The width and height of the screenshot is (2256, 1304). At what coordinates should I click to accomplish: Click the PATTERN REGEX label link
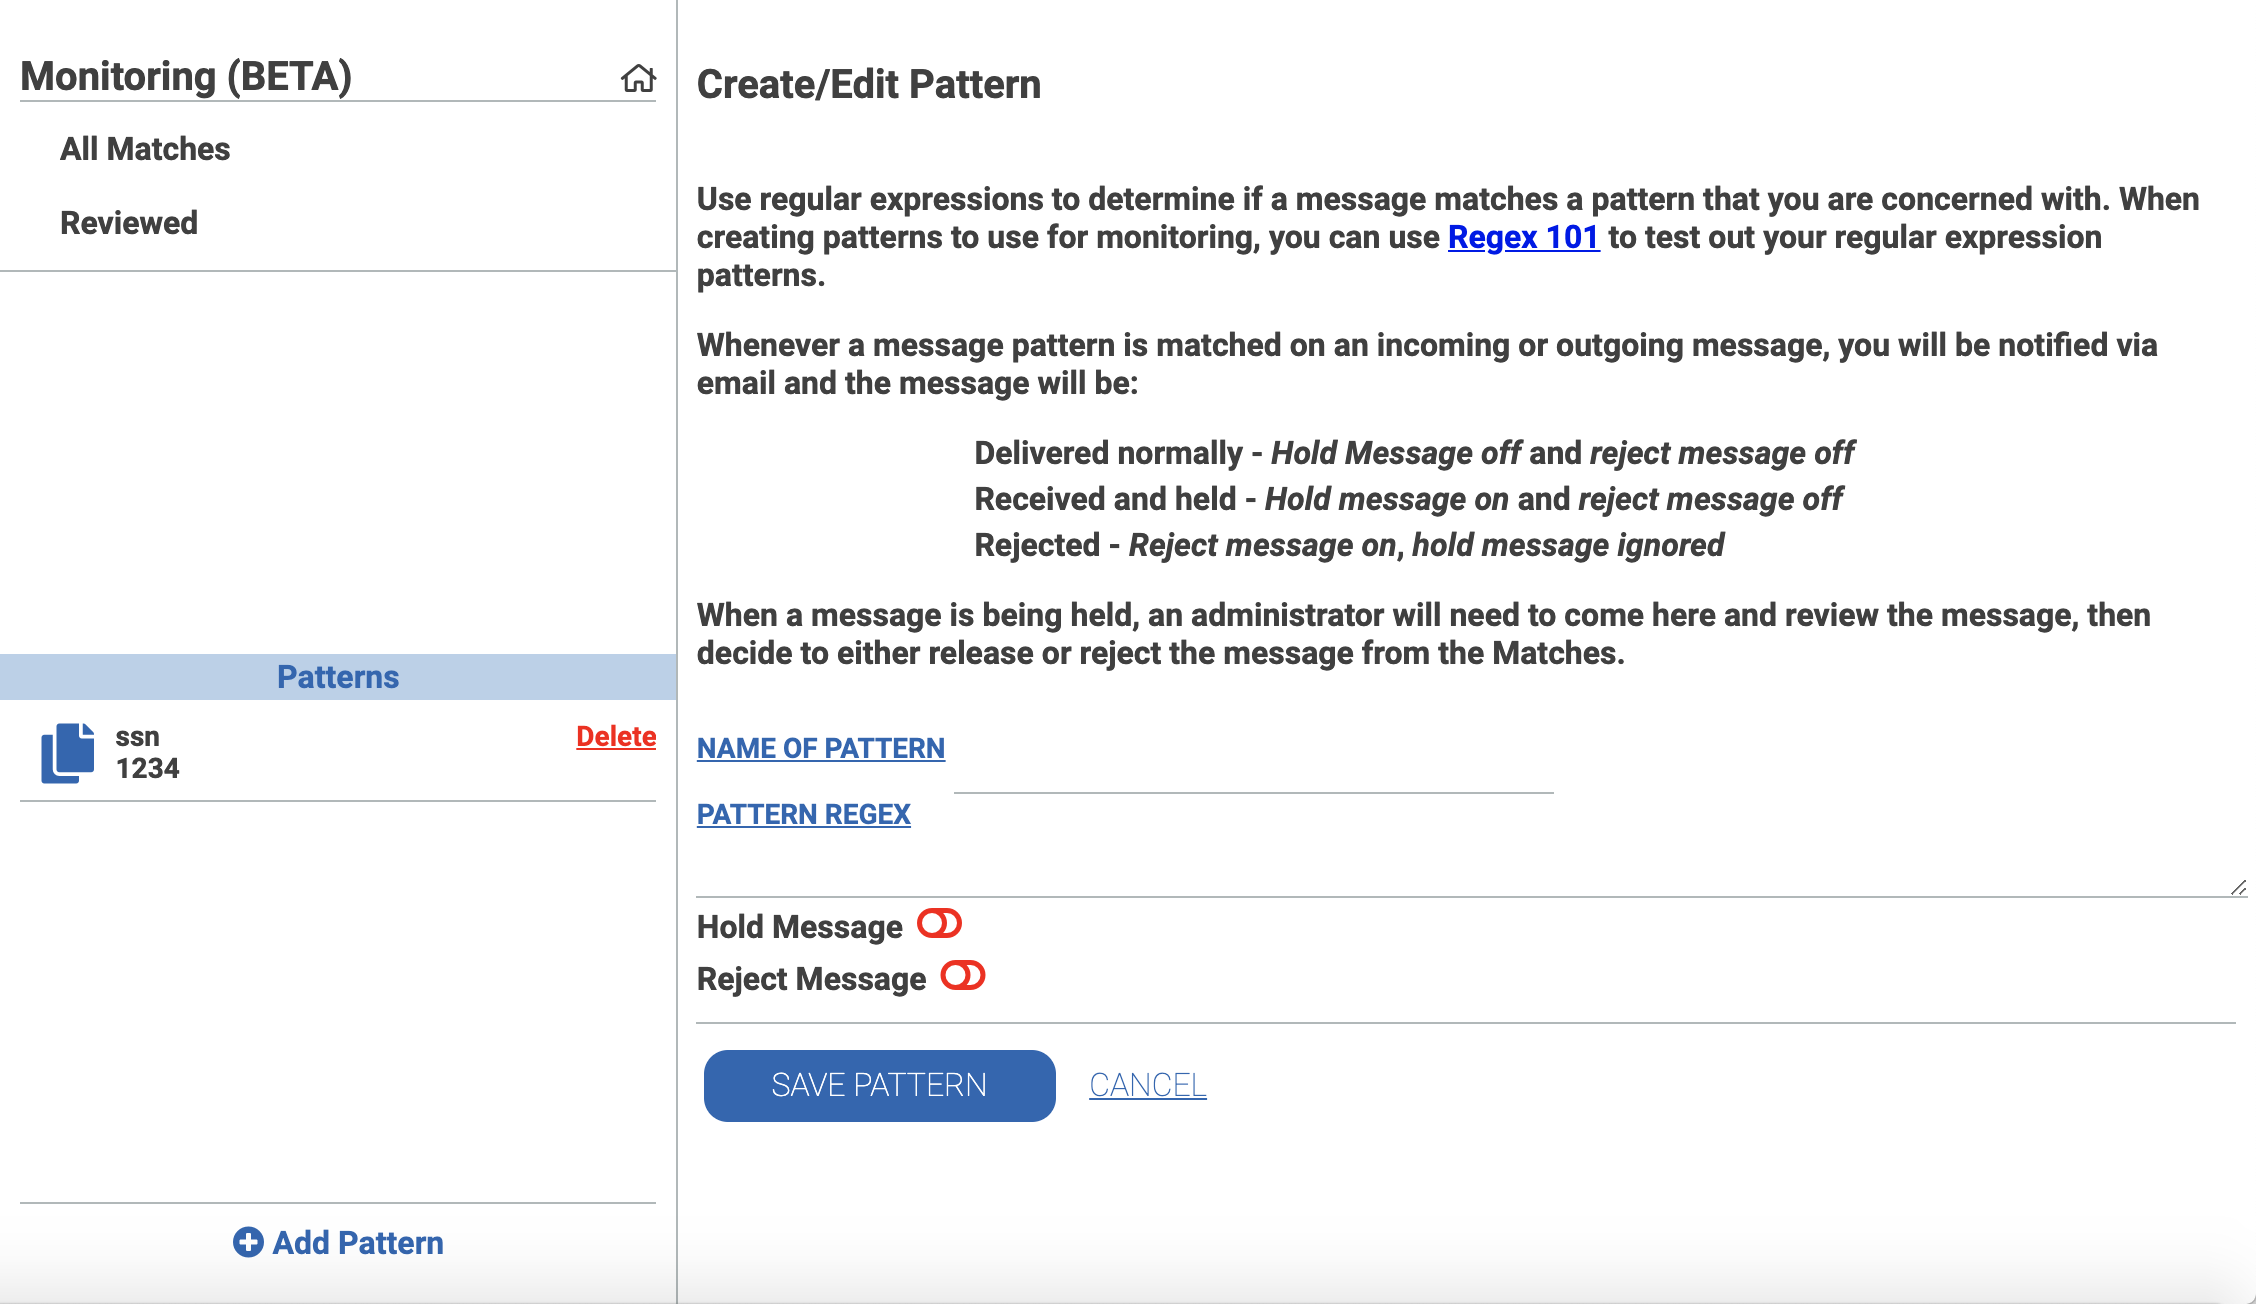coord(804,814)
